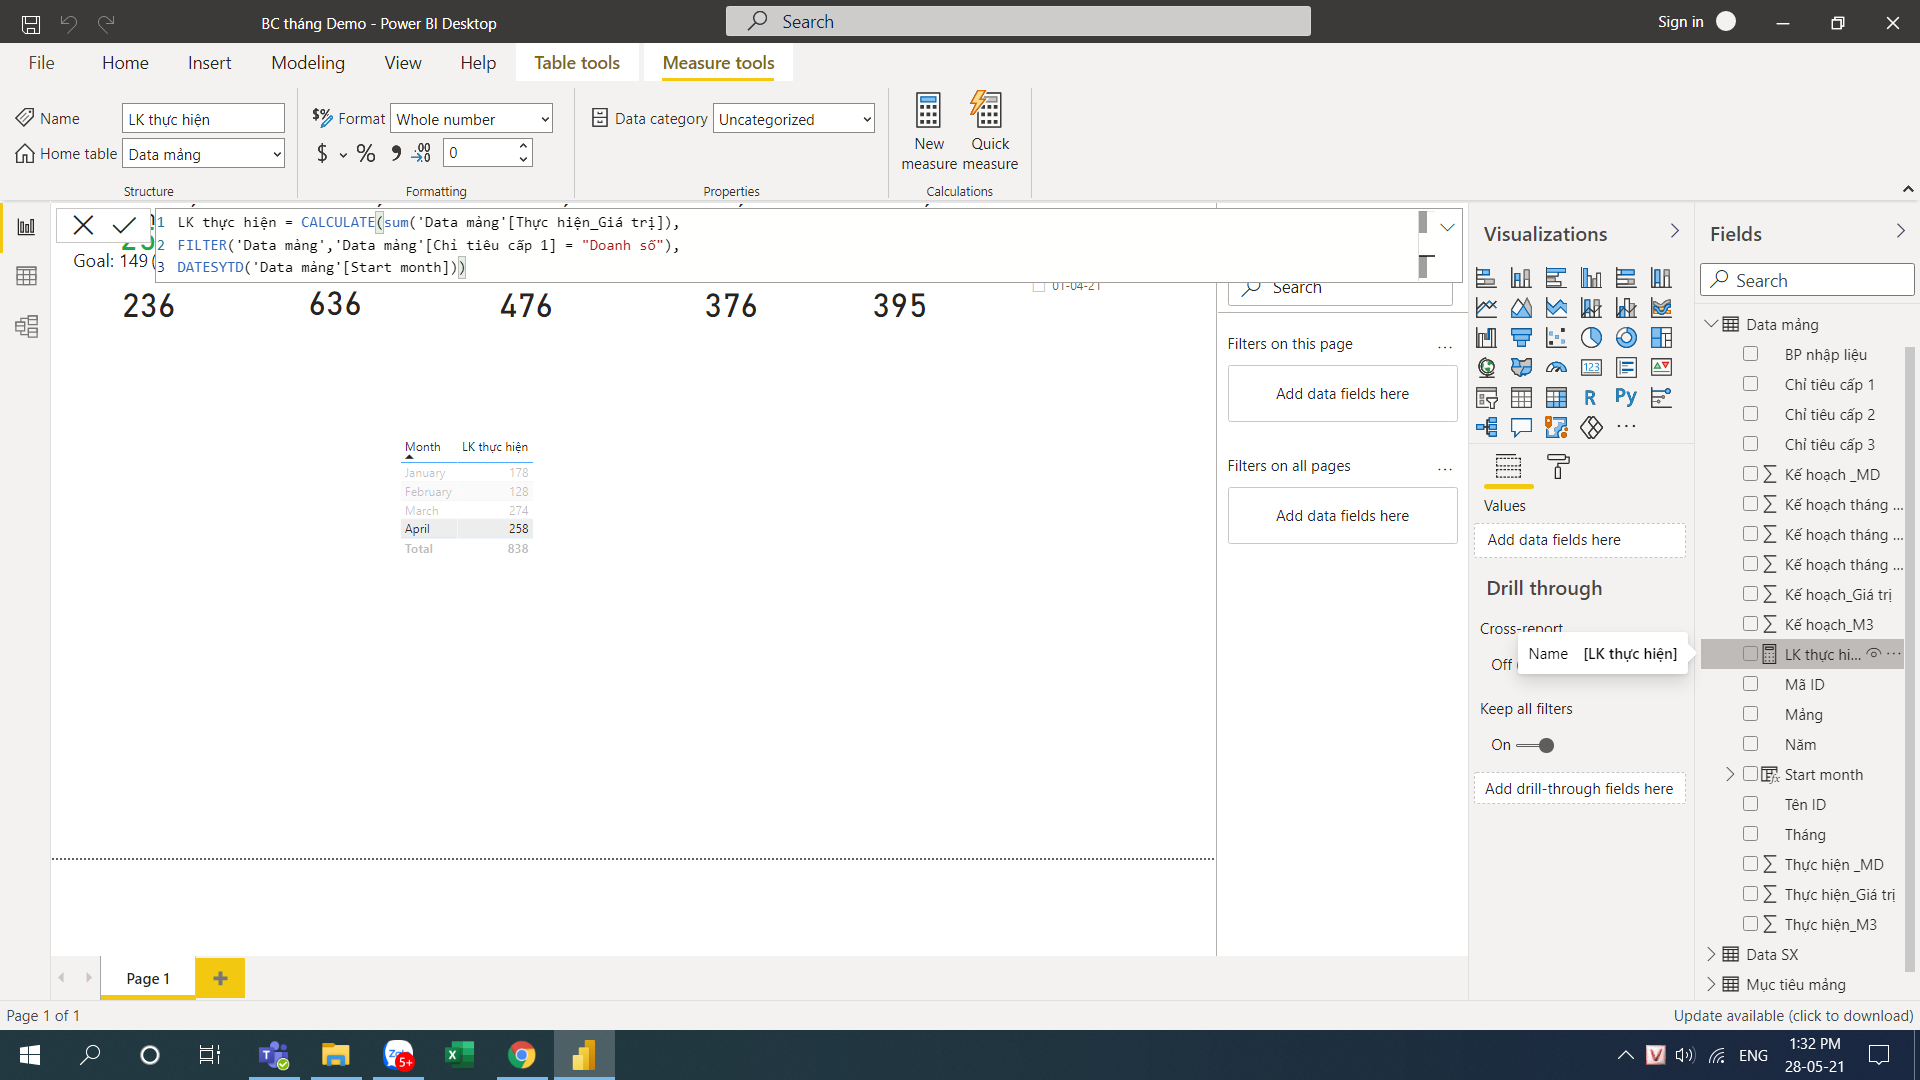The image size is (1920, 1080).
Task: Click the Update available download link
Action: [x=1793, y=1015]
